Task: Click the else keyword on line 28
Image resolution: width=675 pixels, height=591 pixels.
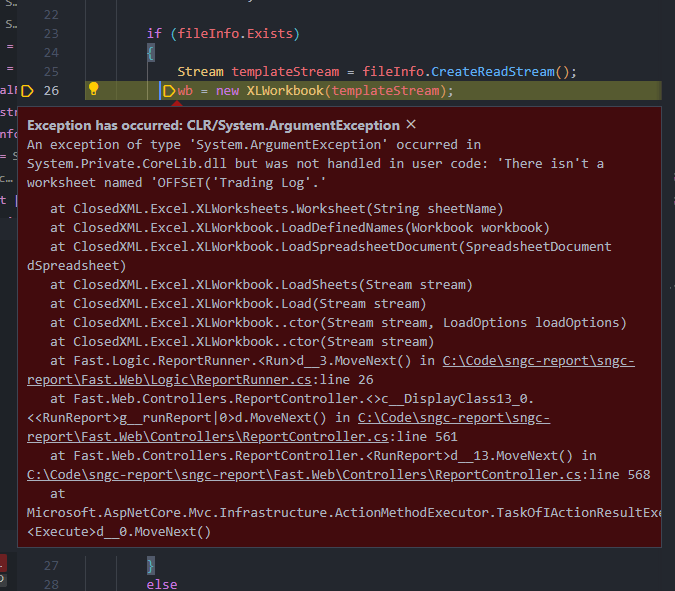Action: coord(163,584)
